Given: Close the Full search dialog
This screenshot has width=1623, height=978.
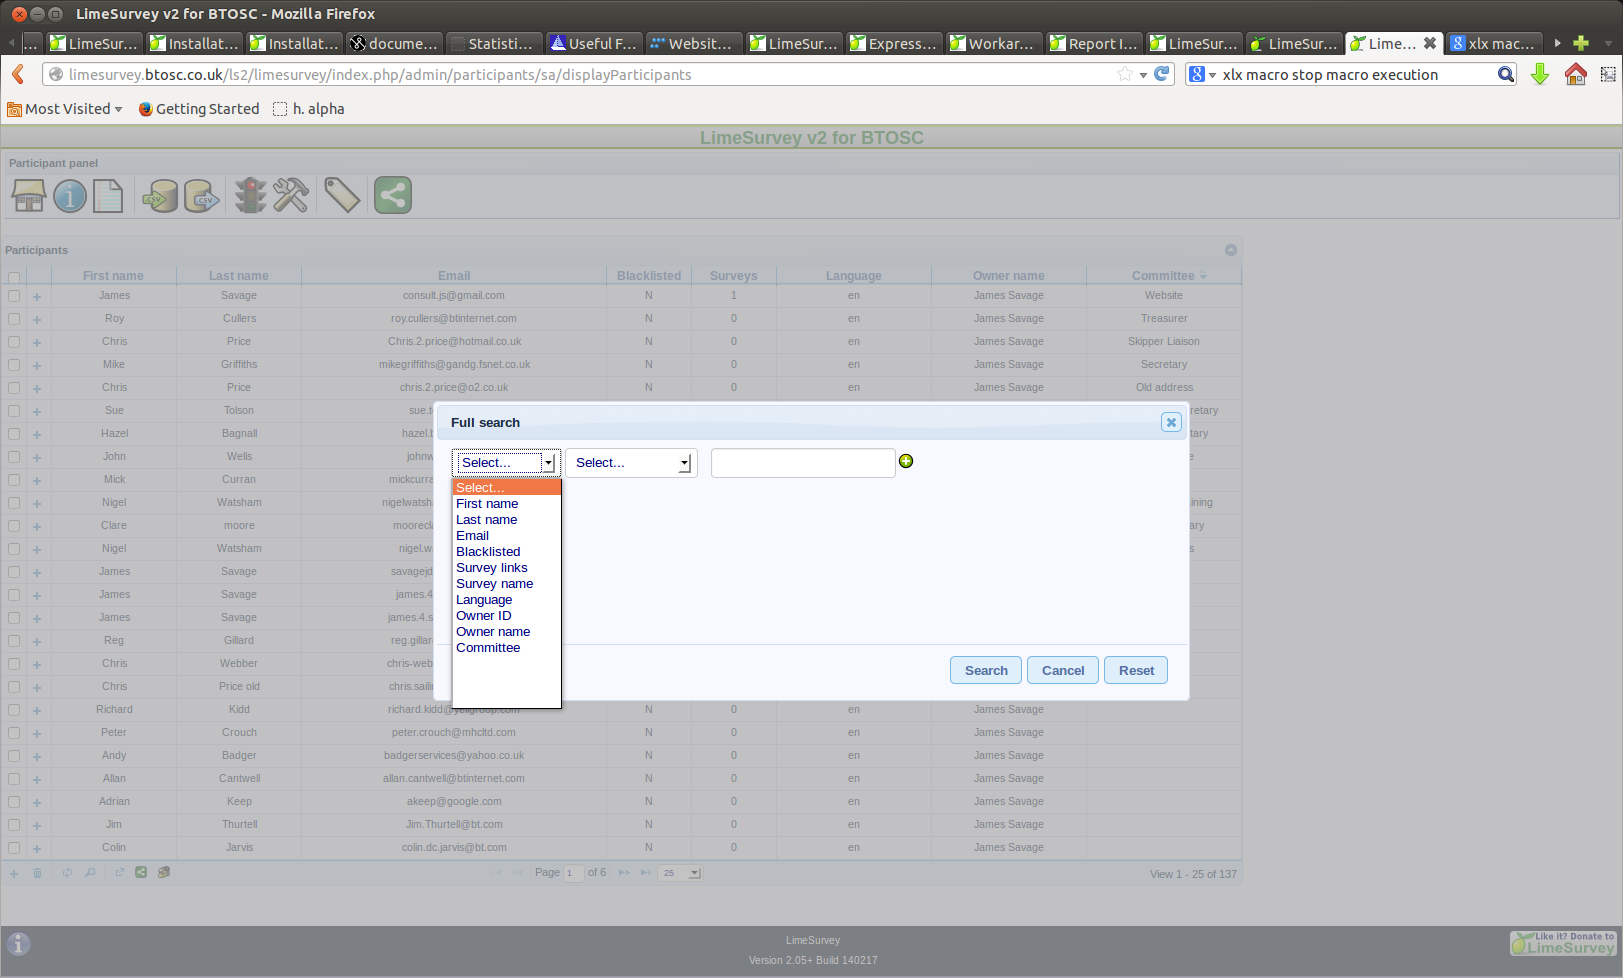Looking at the screenshot, I should (x=1171, y=422).
